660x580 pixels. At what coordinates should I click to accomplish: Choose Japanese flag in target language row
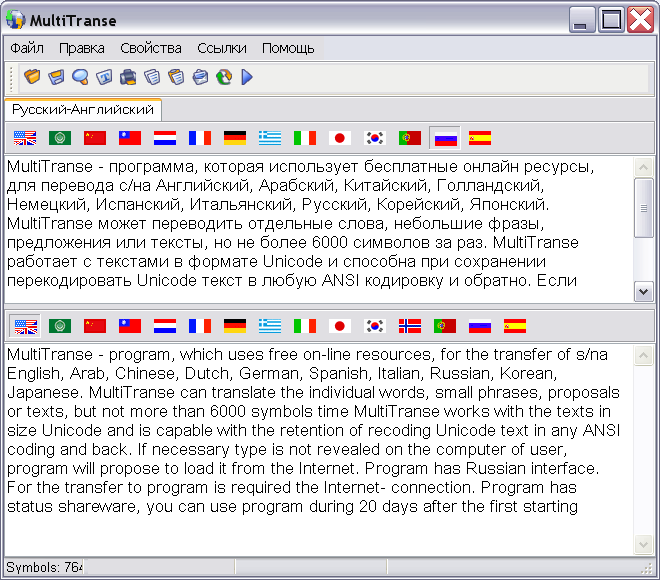(x=340, y=326)
